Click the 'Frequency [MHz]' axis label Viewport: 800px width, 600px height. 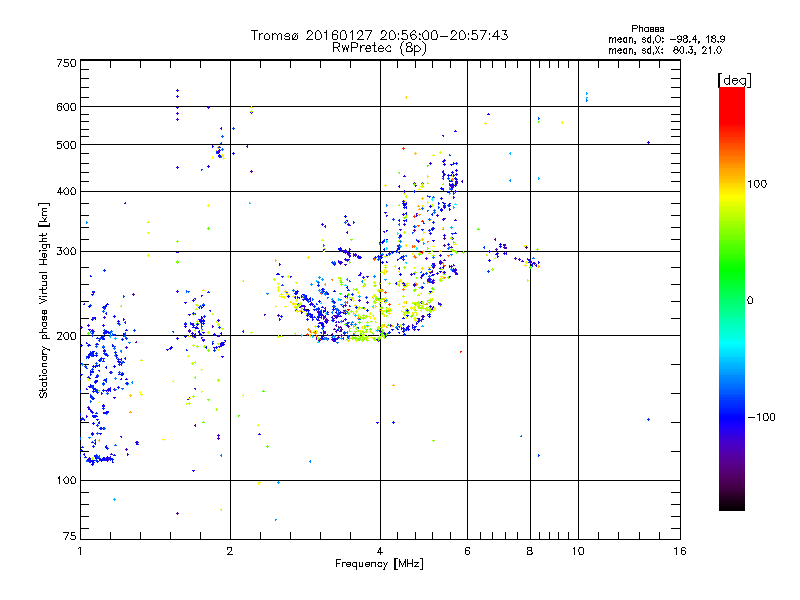pyautogui.click(x=379, y=564)
